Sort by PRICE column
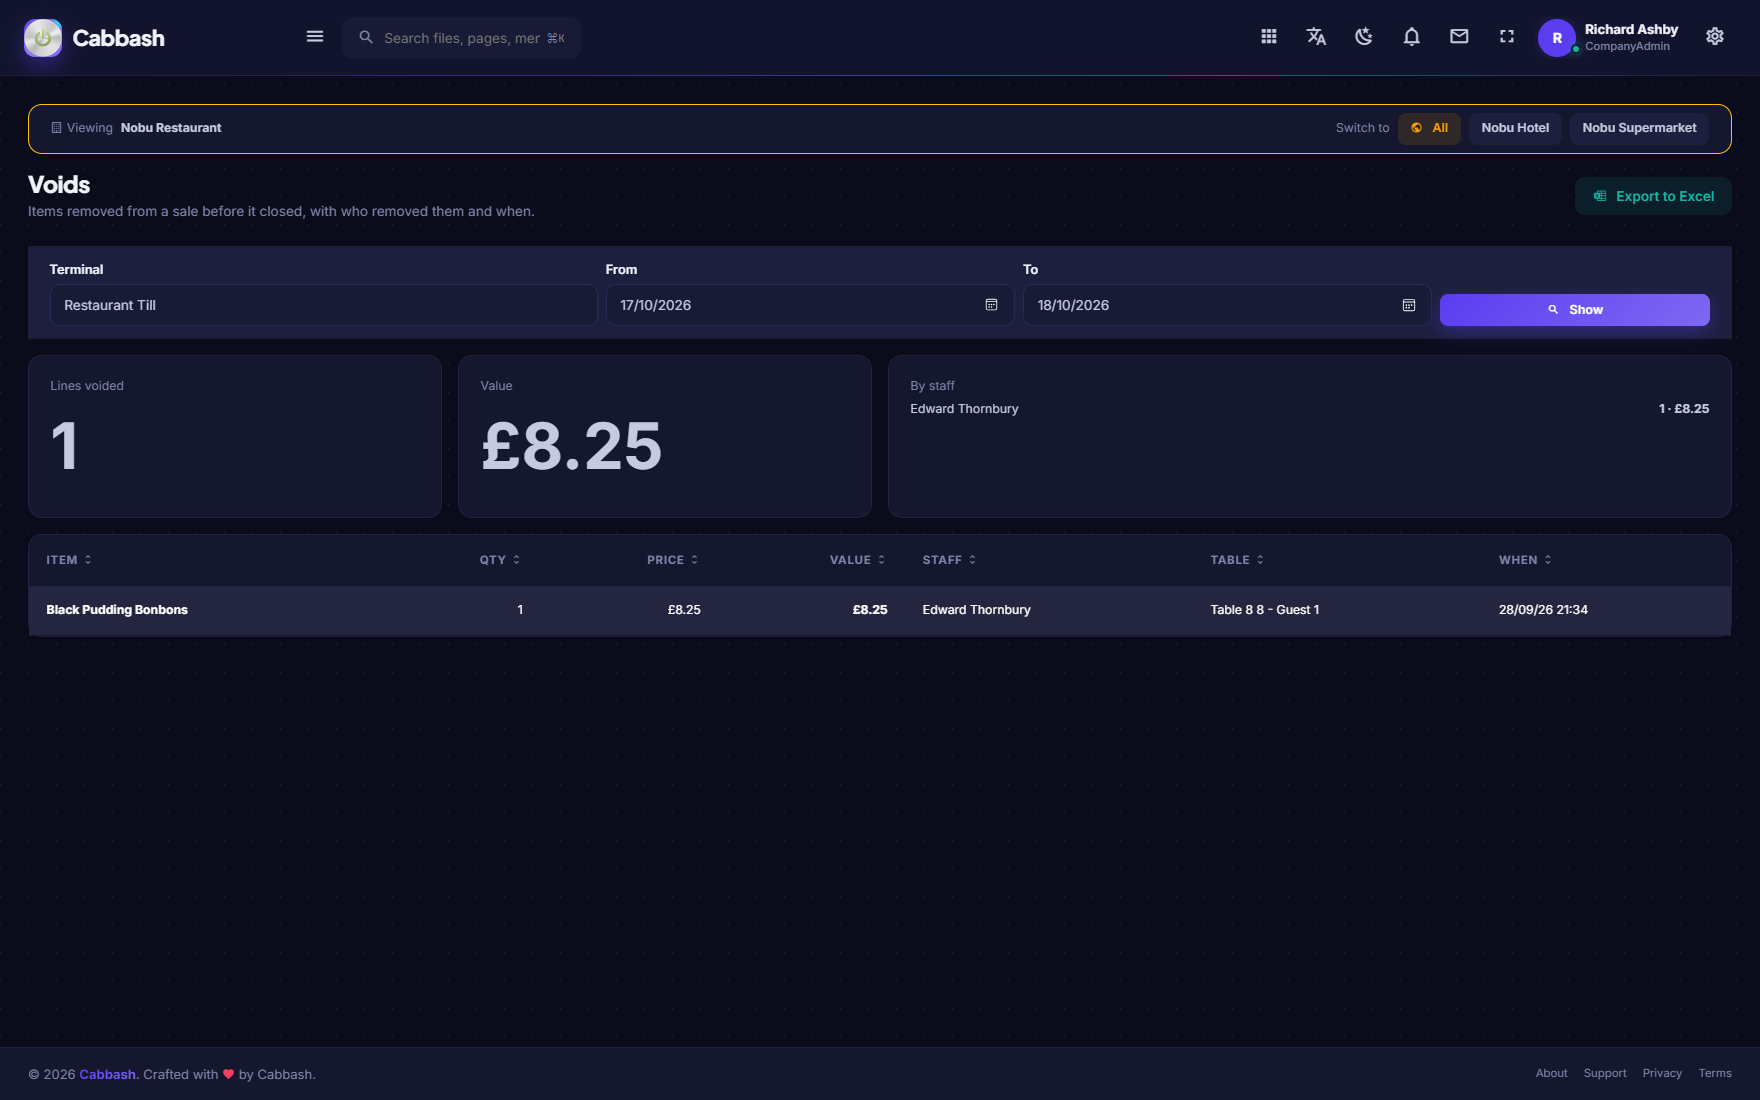 pos(673,560)
